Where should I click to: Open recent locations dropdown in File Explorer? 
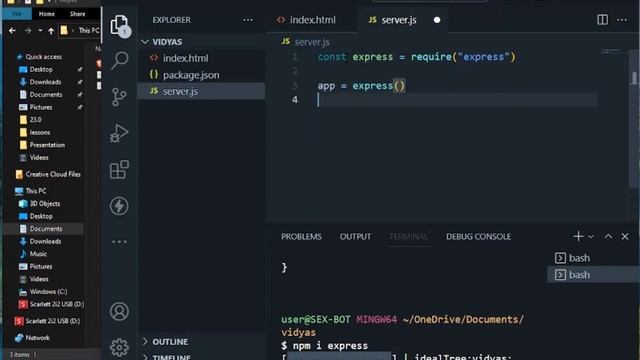40,31
